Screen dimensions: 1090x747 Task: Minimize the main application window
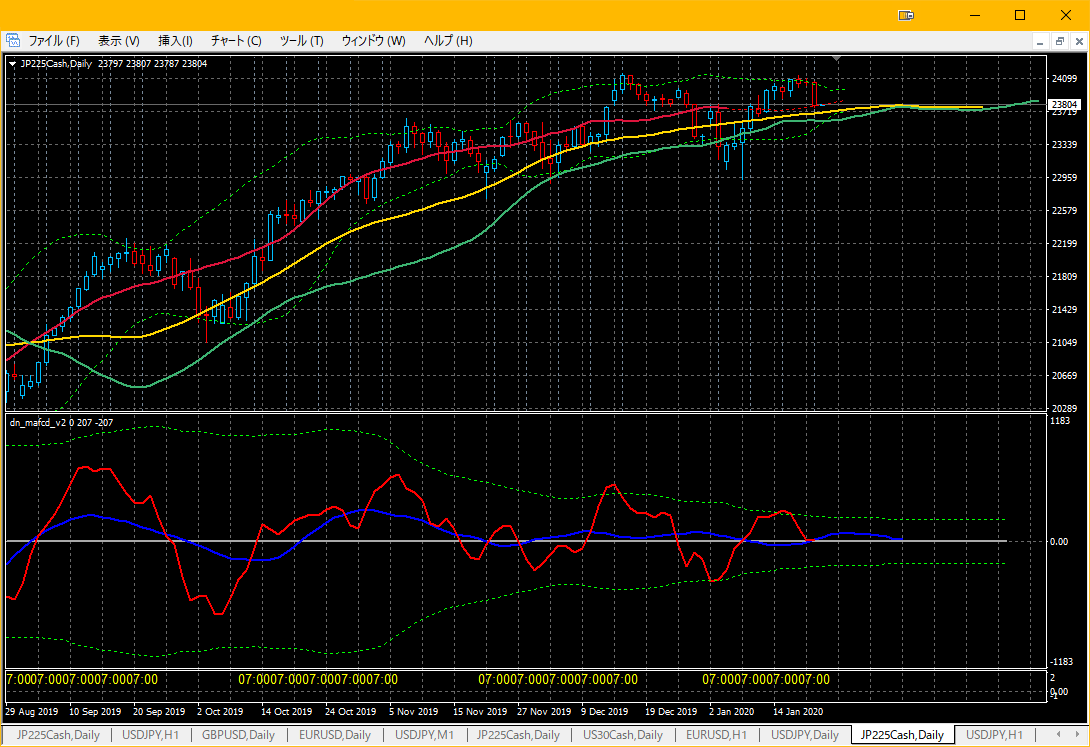(975, 15)
